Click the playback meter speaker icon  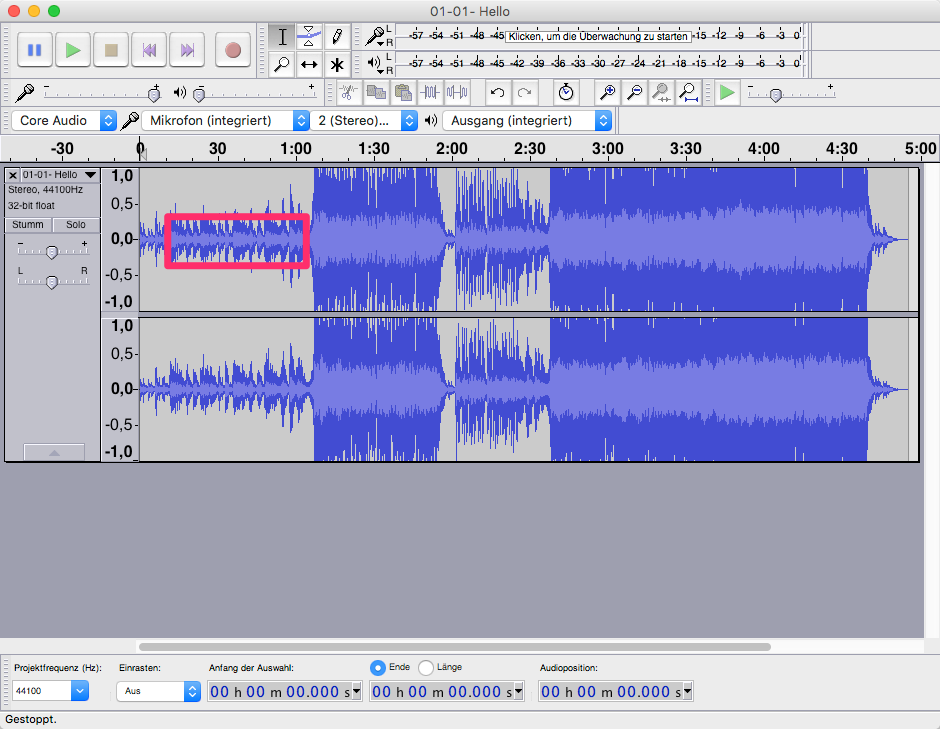(x=375, y=63)
